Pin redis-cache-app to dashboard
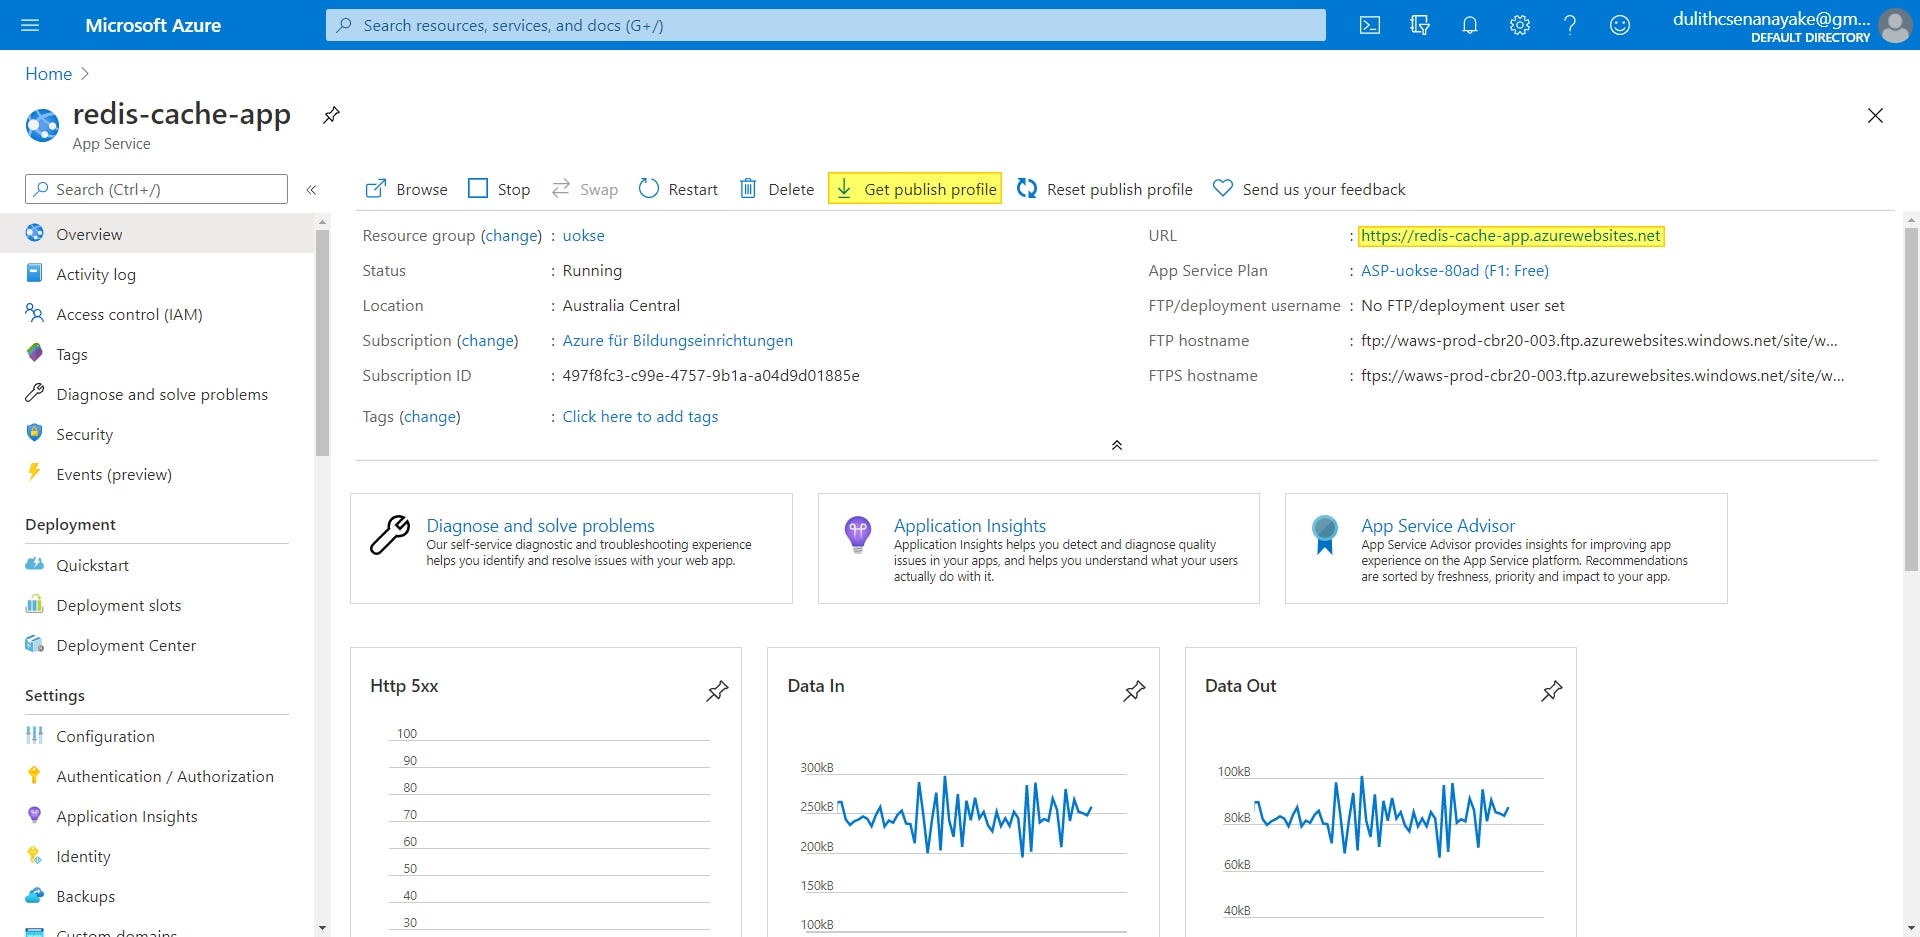Image resolution: width=1920 pixels, height=937 pixels. tap(331, 115)
